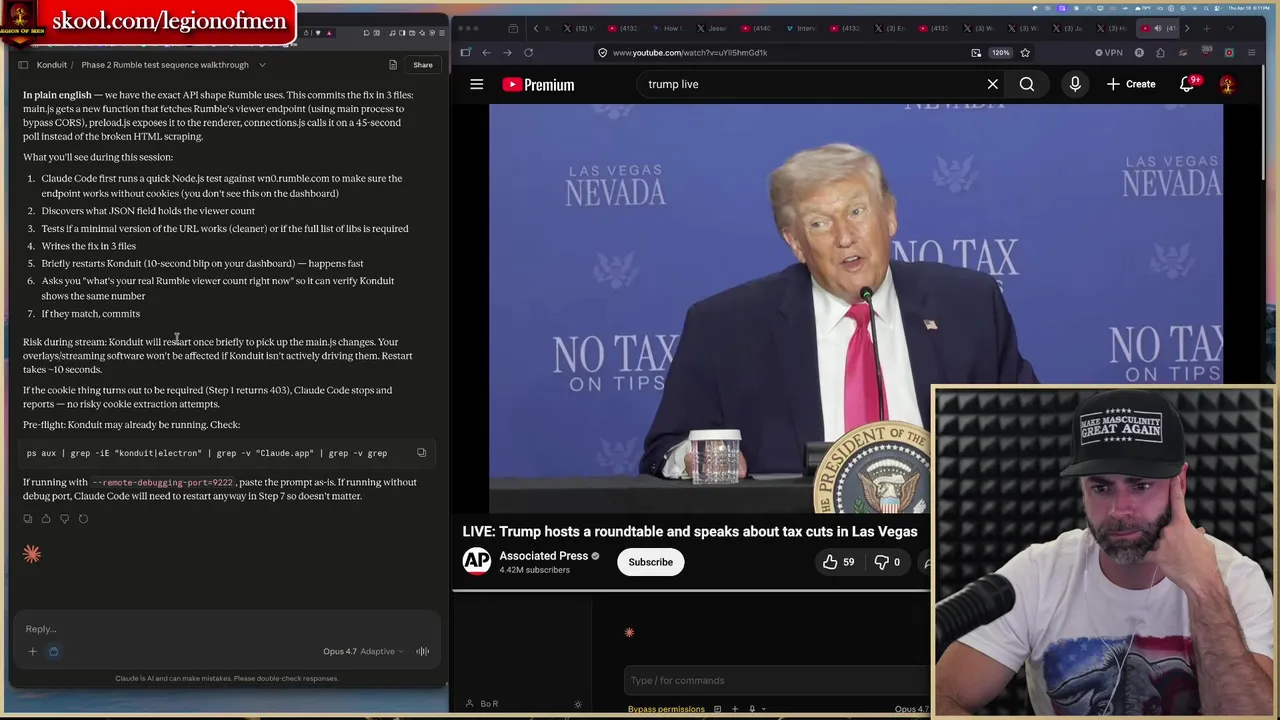The height and width of the screenshot is (720, 1280).
Task: Open the YouTube account avatar menu
Action: [1228, 85]
